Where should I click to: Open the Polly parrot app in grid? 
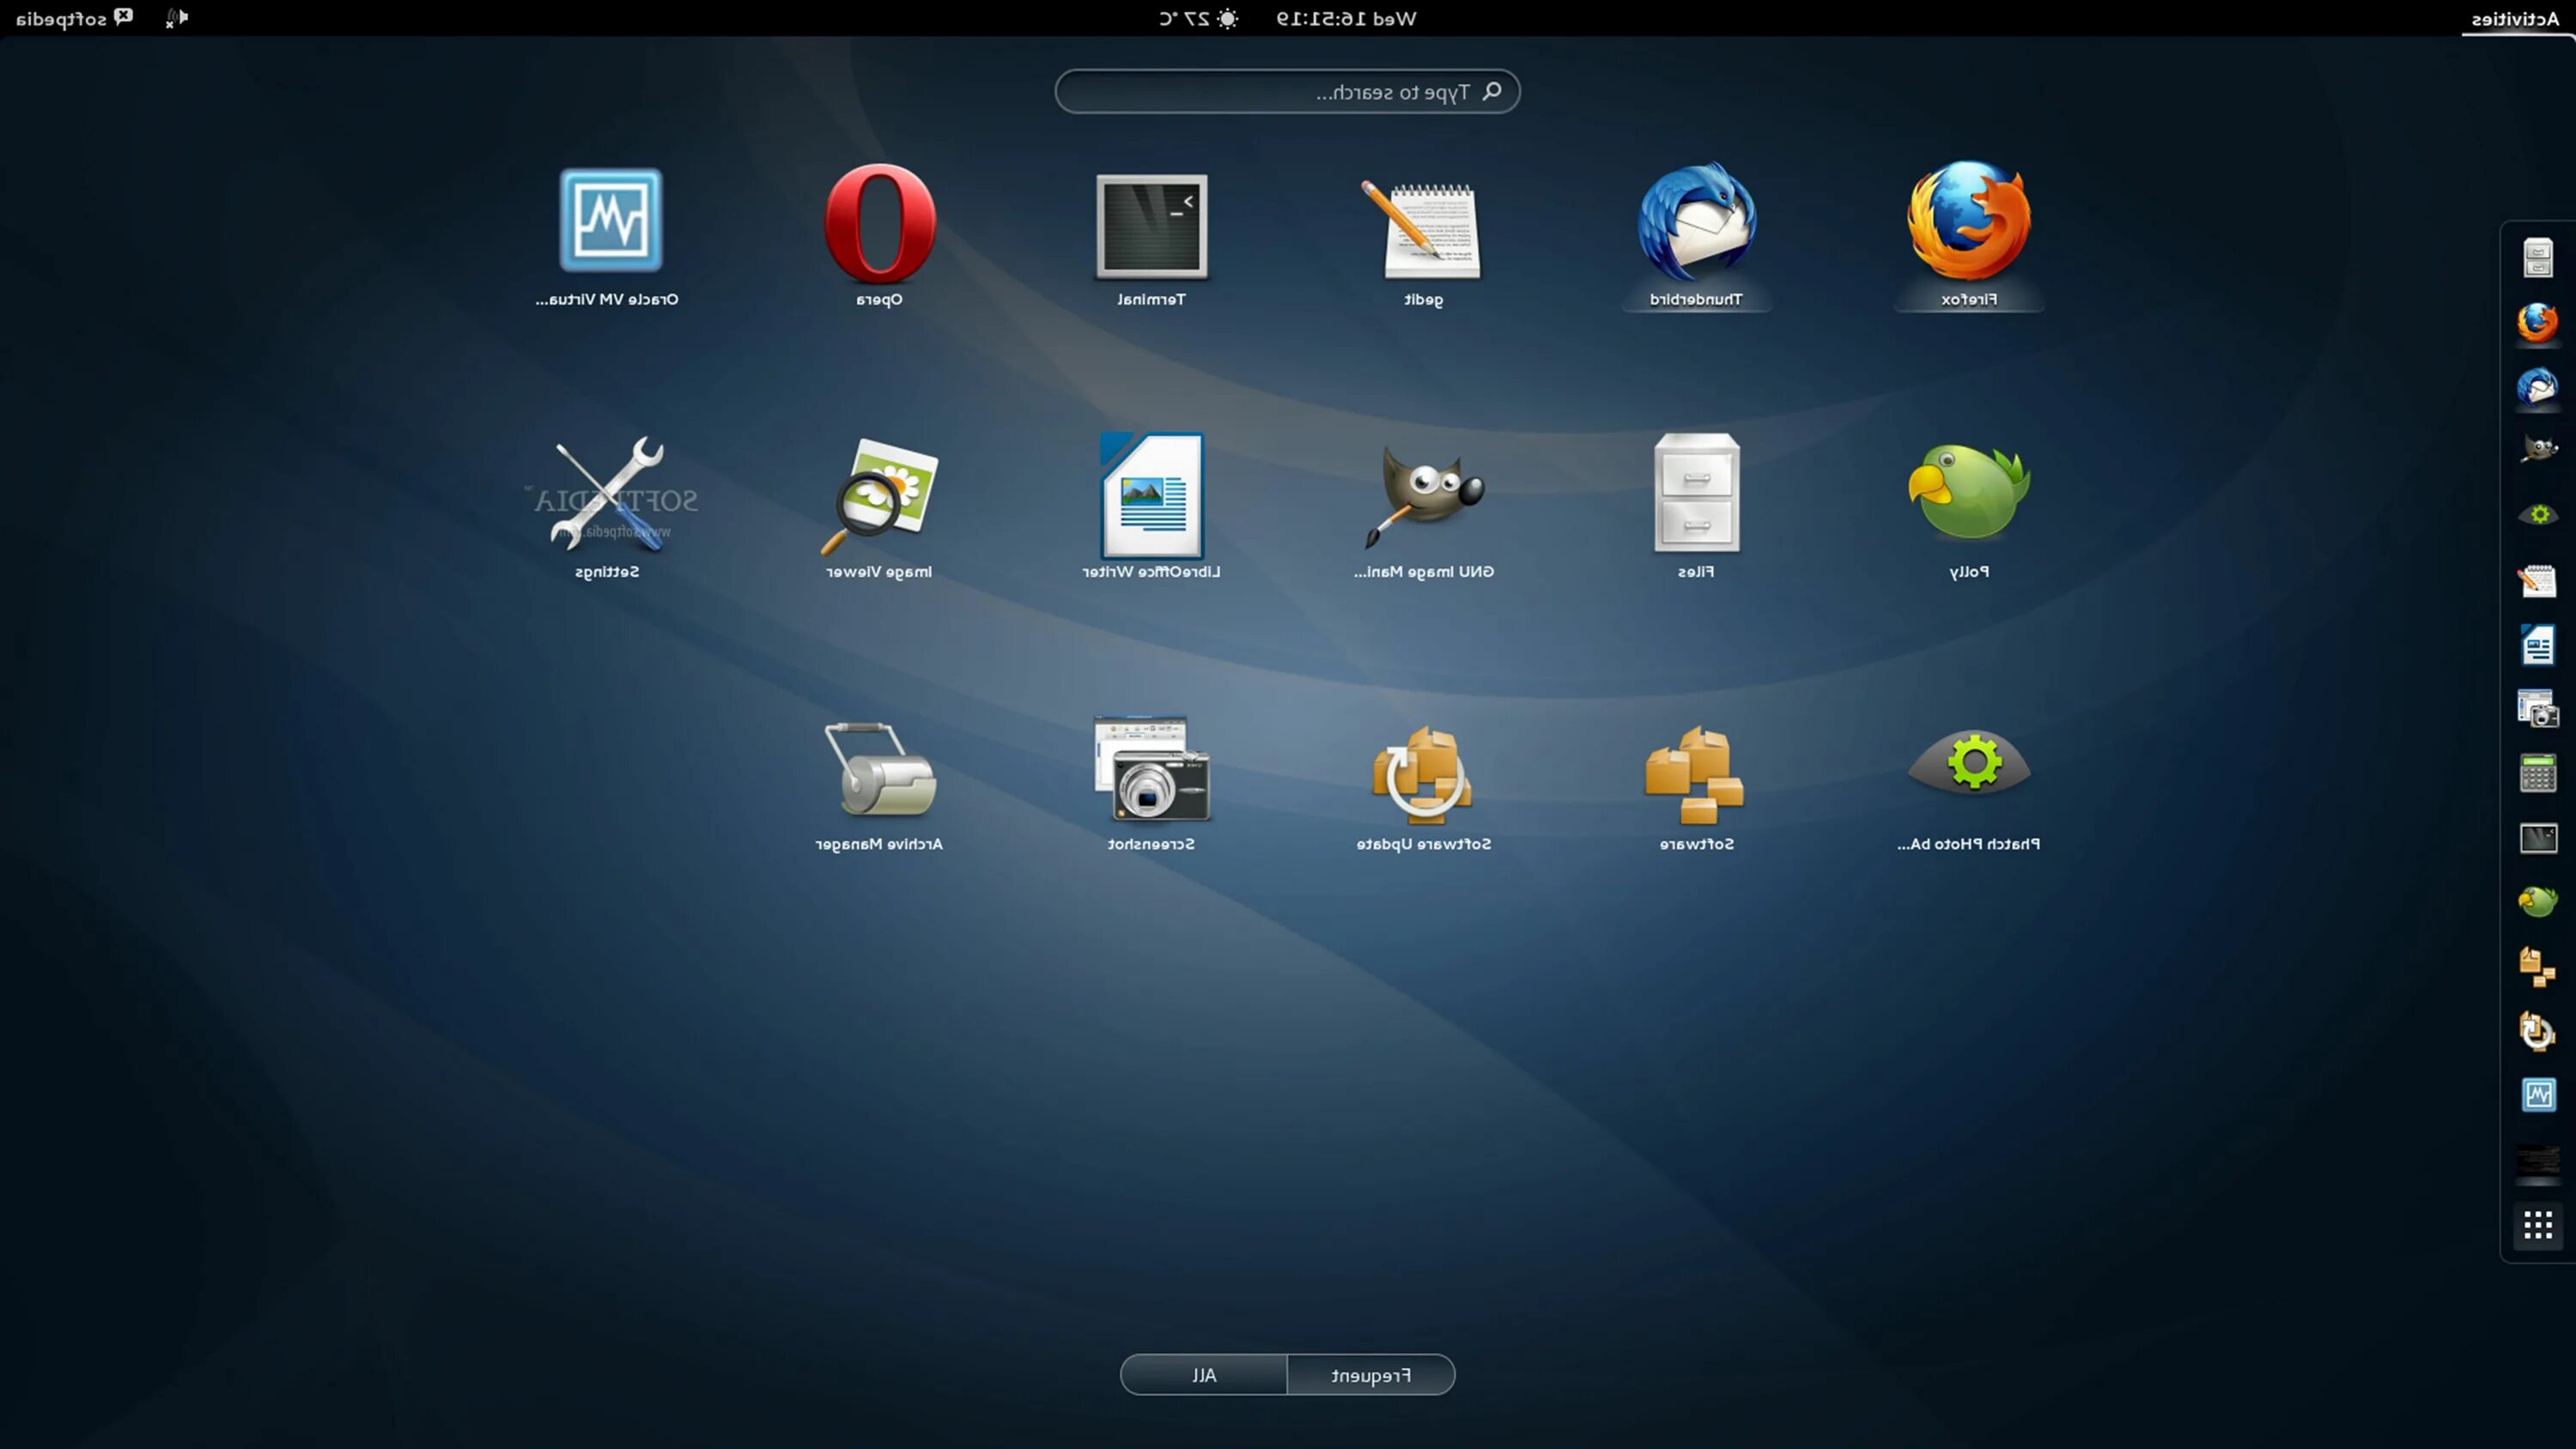click(1968, 508)
